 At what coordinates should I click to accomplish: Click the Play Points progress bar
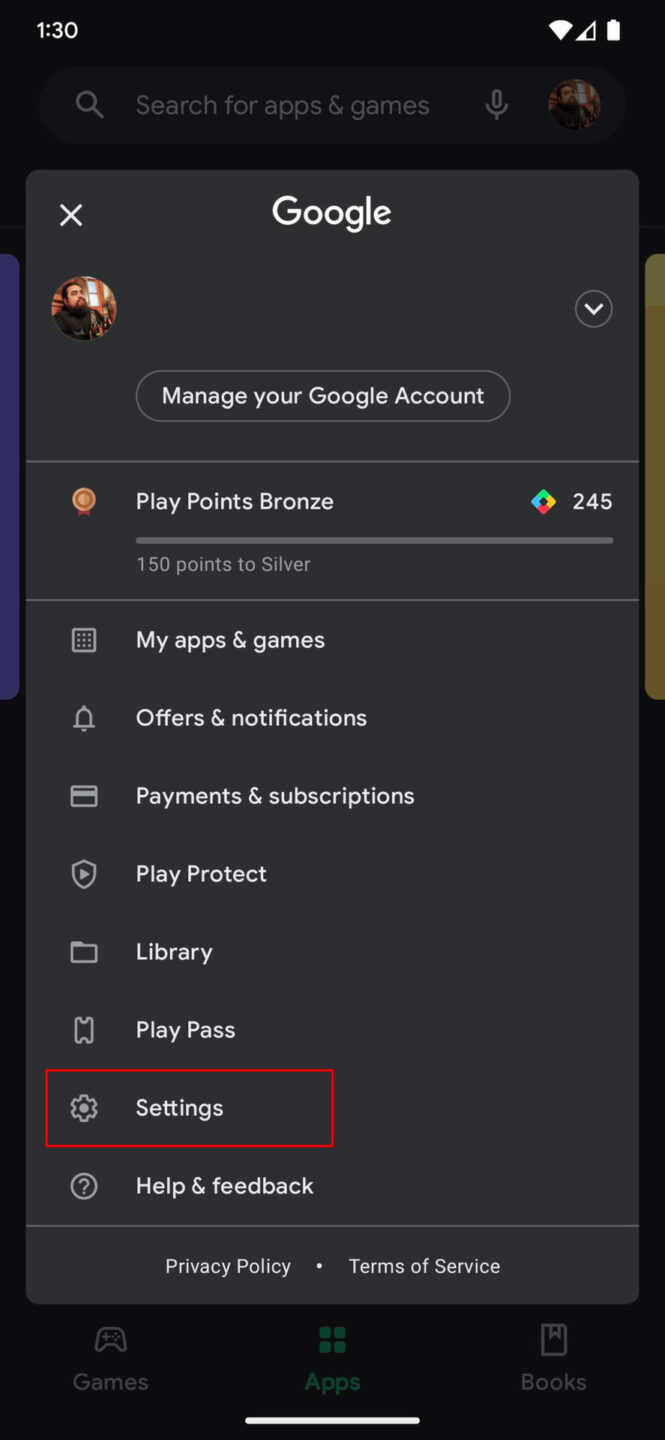[374, 540]
